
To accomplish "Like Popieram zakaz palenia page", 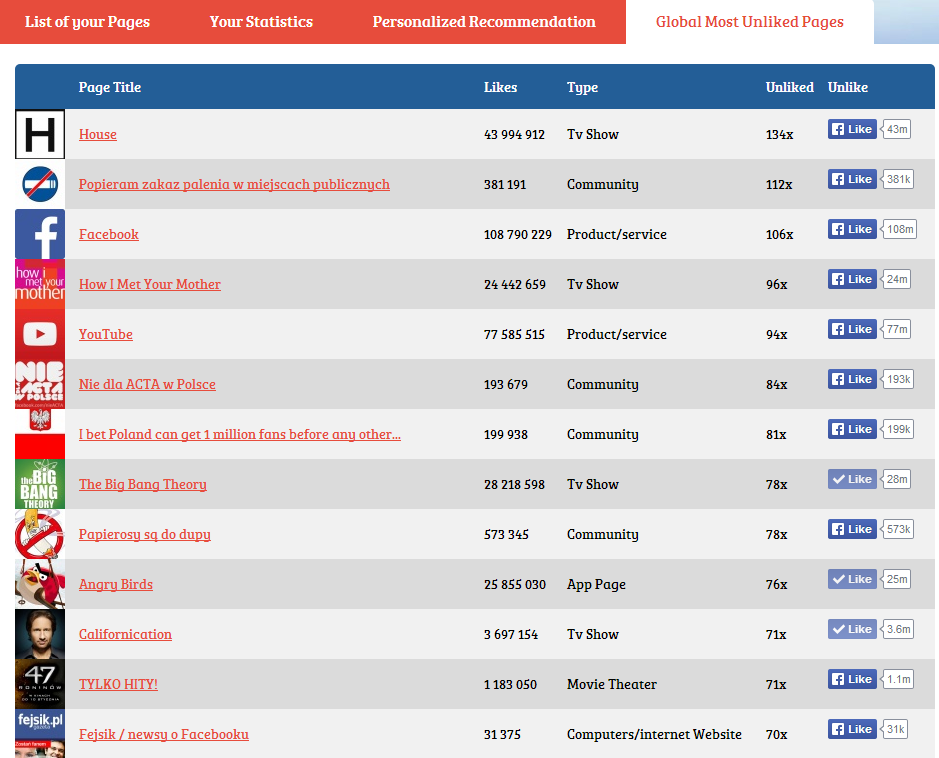I will tap(852, 179).
